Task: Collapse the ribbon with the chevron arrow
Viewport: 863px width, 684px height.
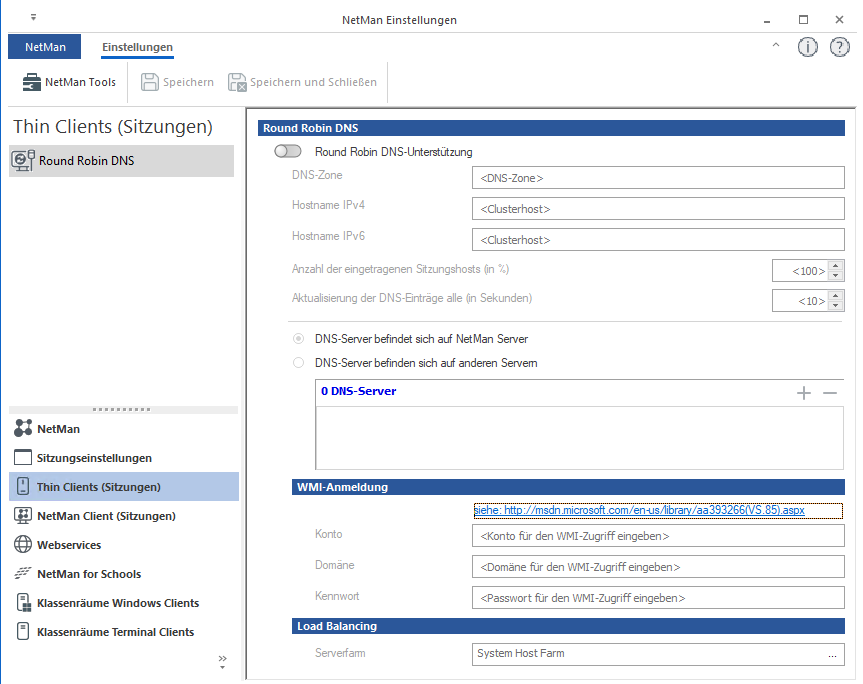Action: click(776, 46)
